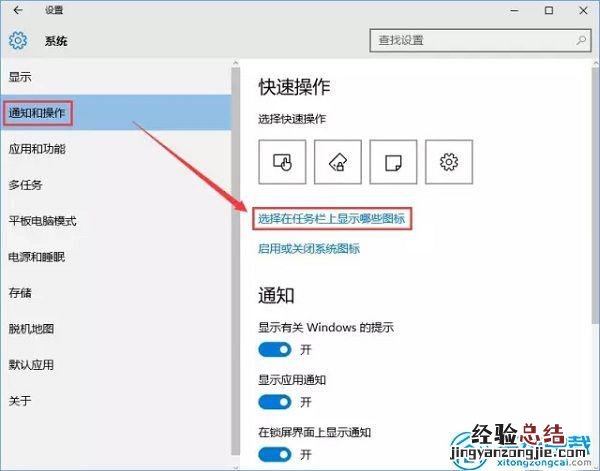The height and width of the screenshot is (471, 600).
Task: Select the all settings gear quick action tile
Action: pos(449,162)
